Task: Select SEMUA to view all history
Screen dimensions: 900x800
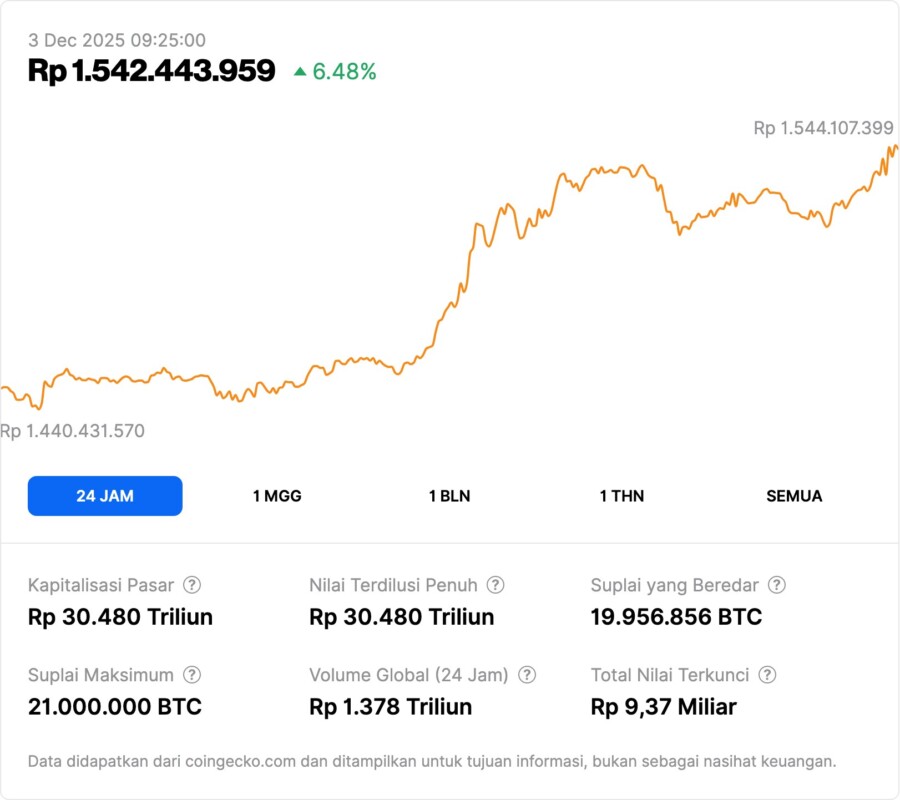Action: (x=794, y=496)
